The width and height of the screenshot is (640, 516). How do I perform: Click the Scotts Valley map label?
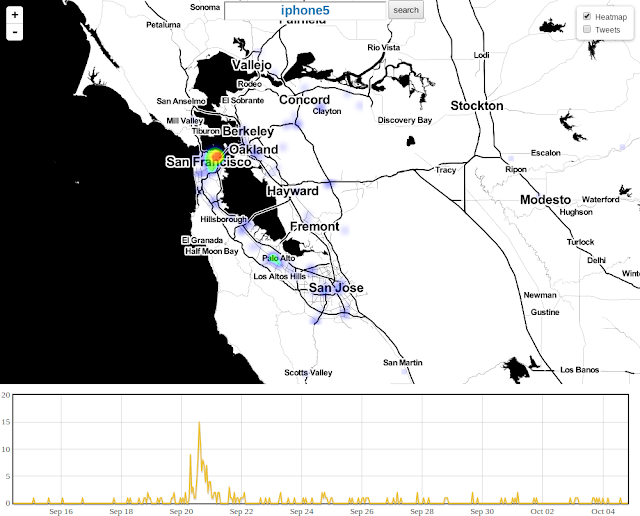pyautogui.click(x=308, y=372)
